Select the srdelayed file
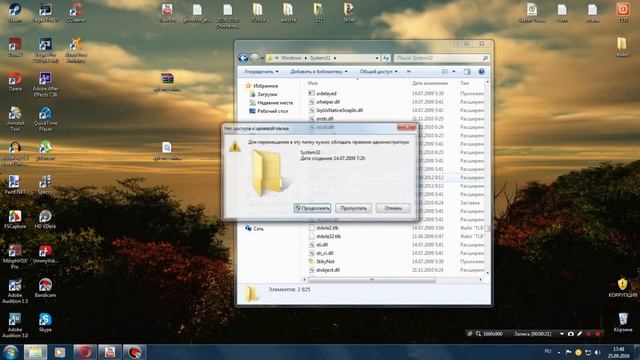 pos(326,93)
